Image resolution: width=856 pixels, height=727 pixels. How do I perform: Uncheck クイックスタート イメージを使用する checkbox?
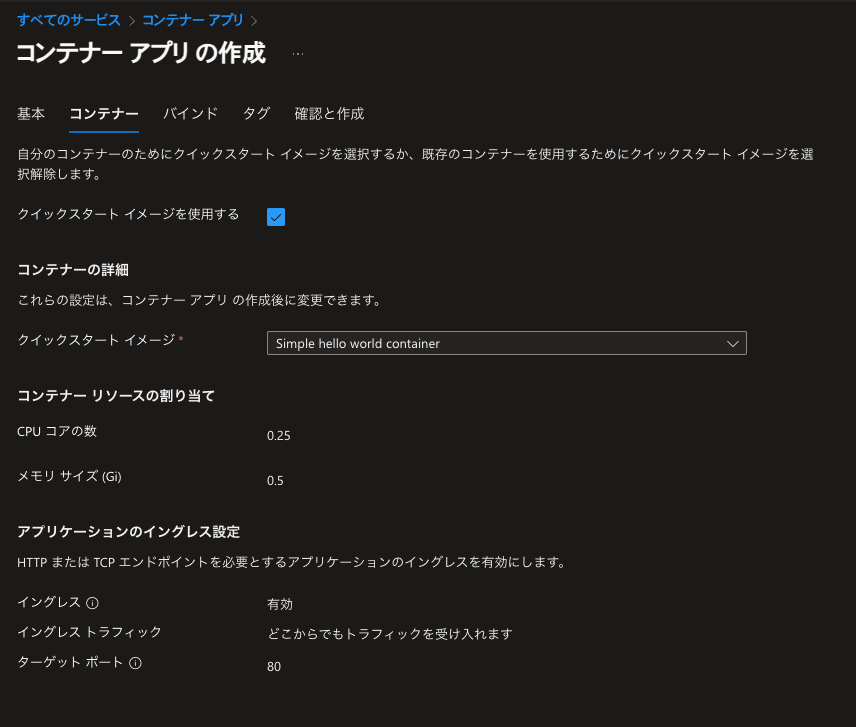(x=276, y=217)
